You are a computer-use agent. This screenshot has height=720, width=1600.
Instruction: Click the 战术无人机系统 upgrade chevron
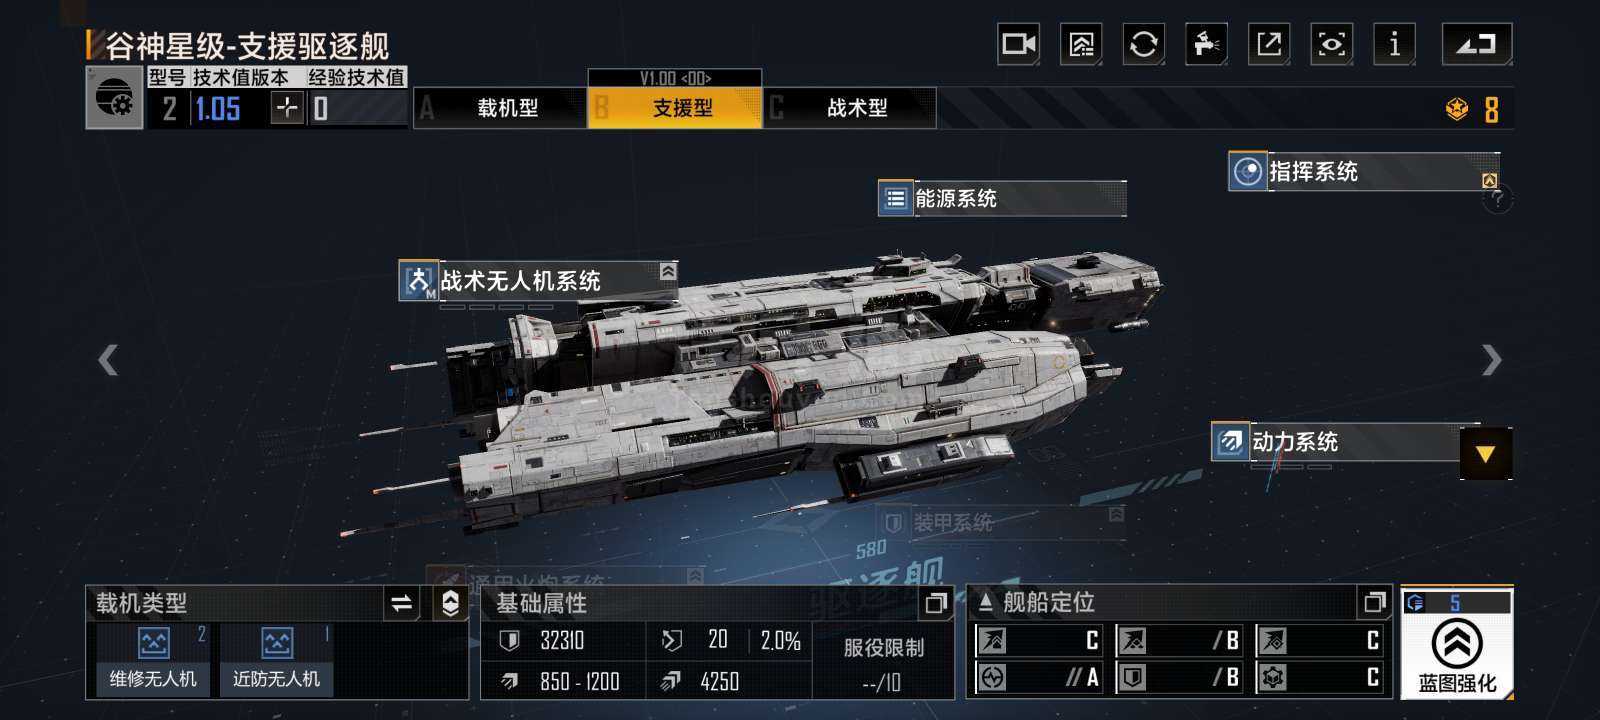click(668, 271)
